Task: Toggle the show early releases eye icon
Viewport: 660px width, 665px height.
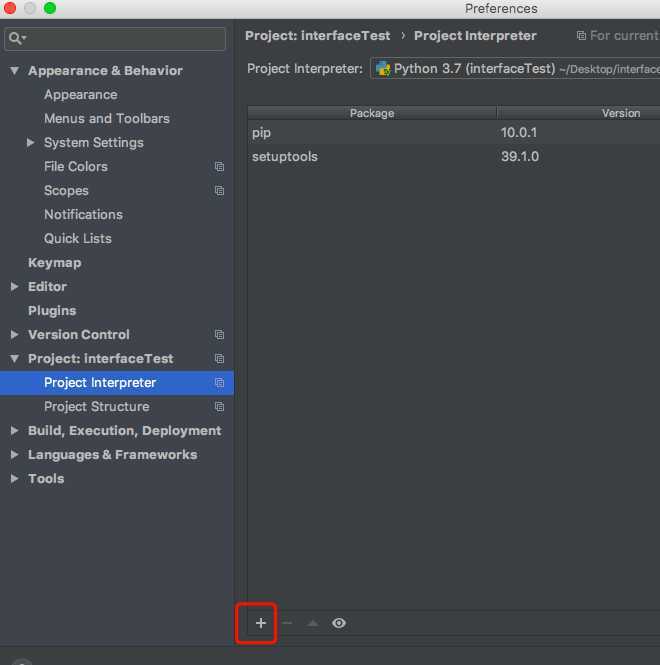Action: [x=339, y=623]
